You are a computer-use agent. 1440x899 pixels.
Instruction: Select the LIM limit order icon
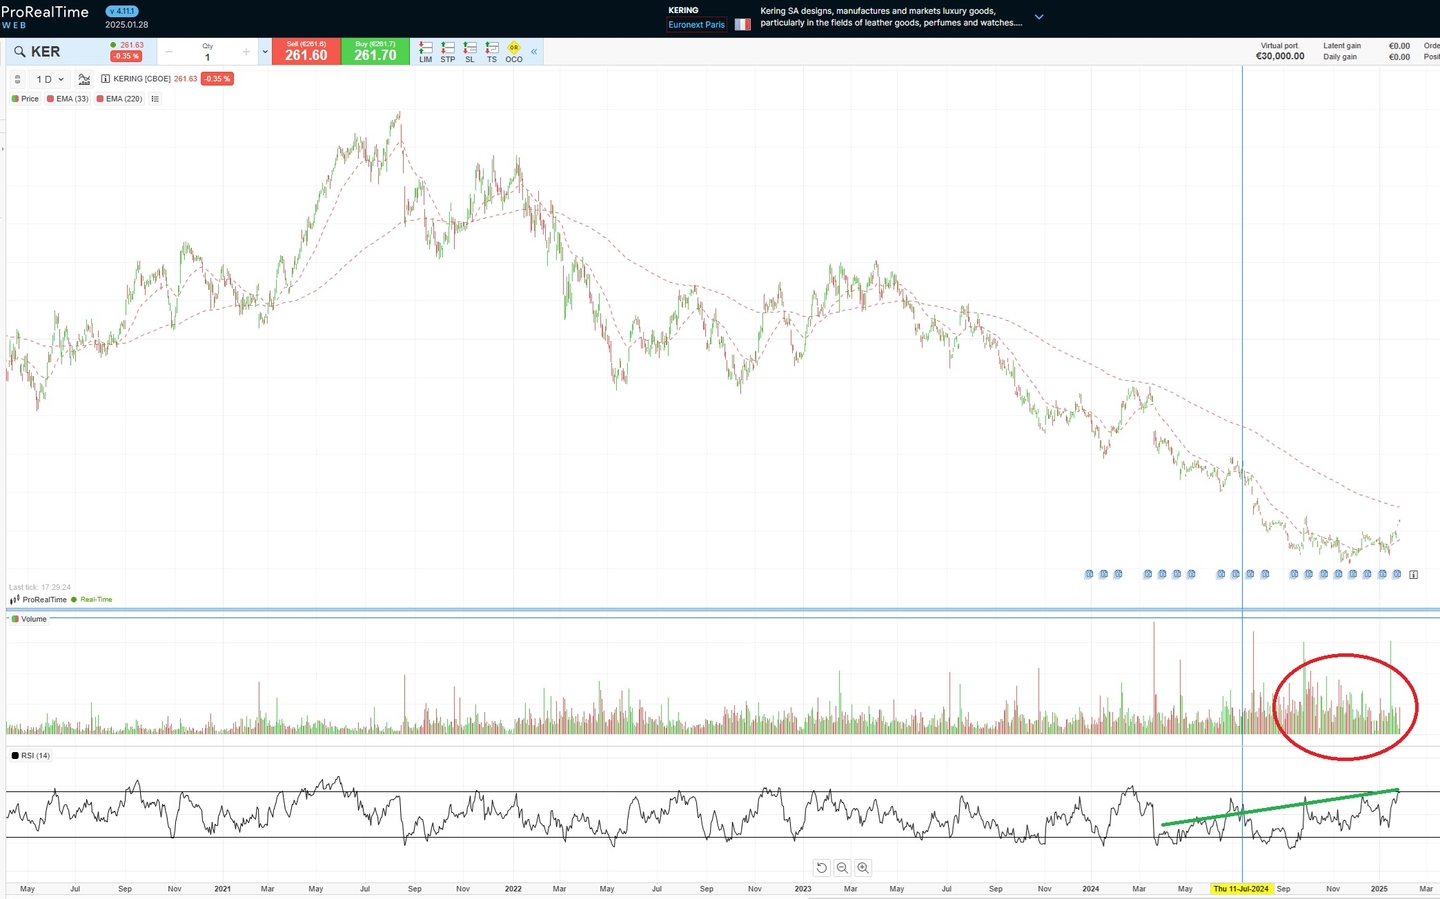425,52
